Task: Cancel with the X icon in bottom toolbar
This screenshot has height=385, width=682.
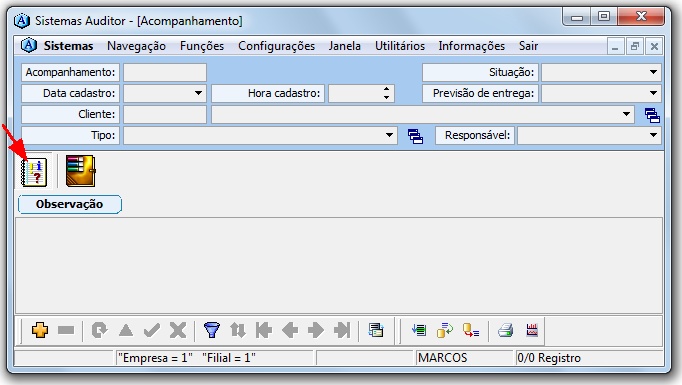Action: 178,331
